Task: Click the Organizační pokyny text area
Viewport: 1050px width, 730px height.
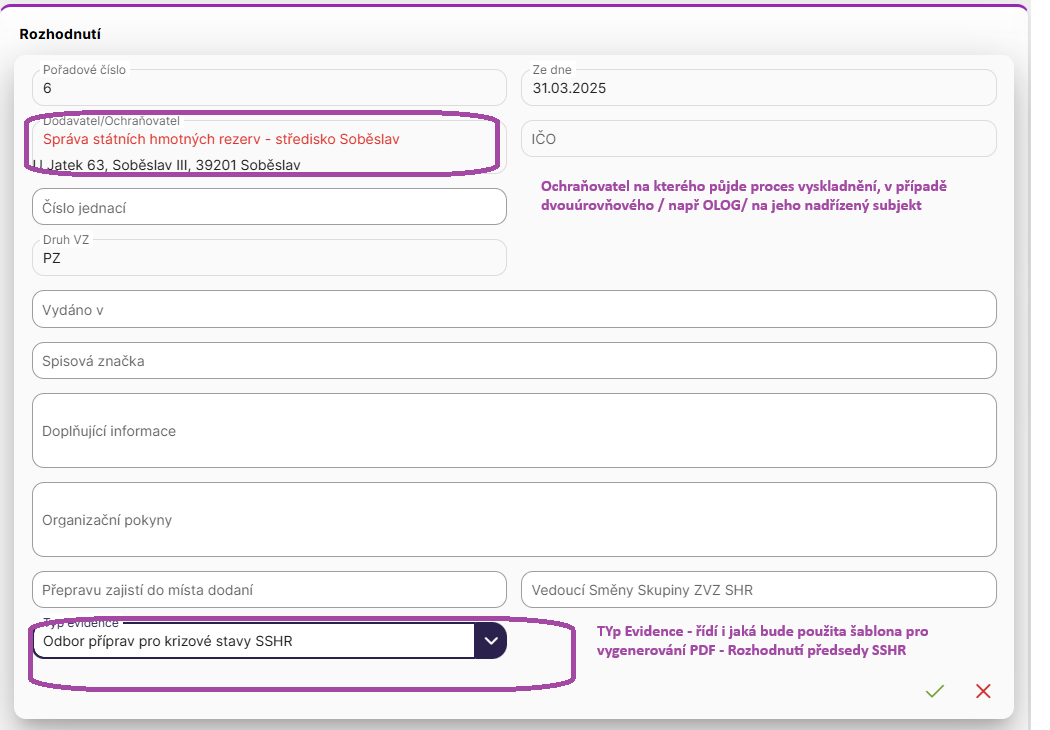Action: coord(514,520)
